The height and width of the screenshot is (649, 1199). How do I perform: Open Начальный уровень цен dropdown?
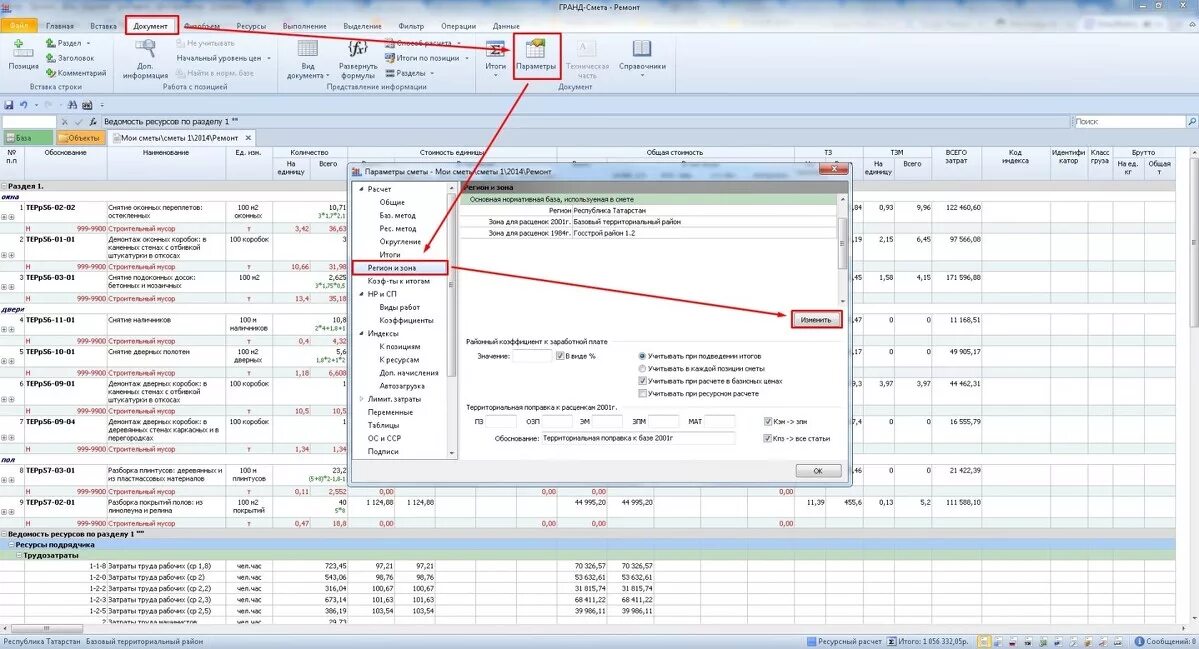pyautogui.click(x=268, y=58)
